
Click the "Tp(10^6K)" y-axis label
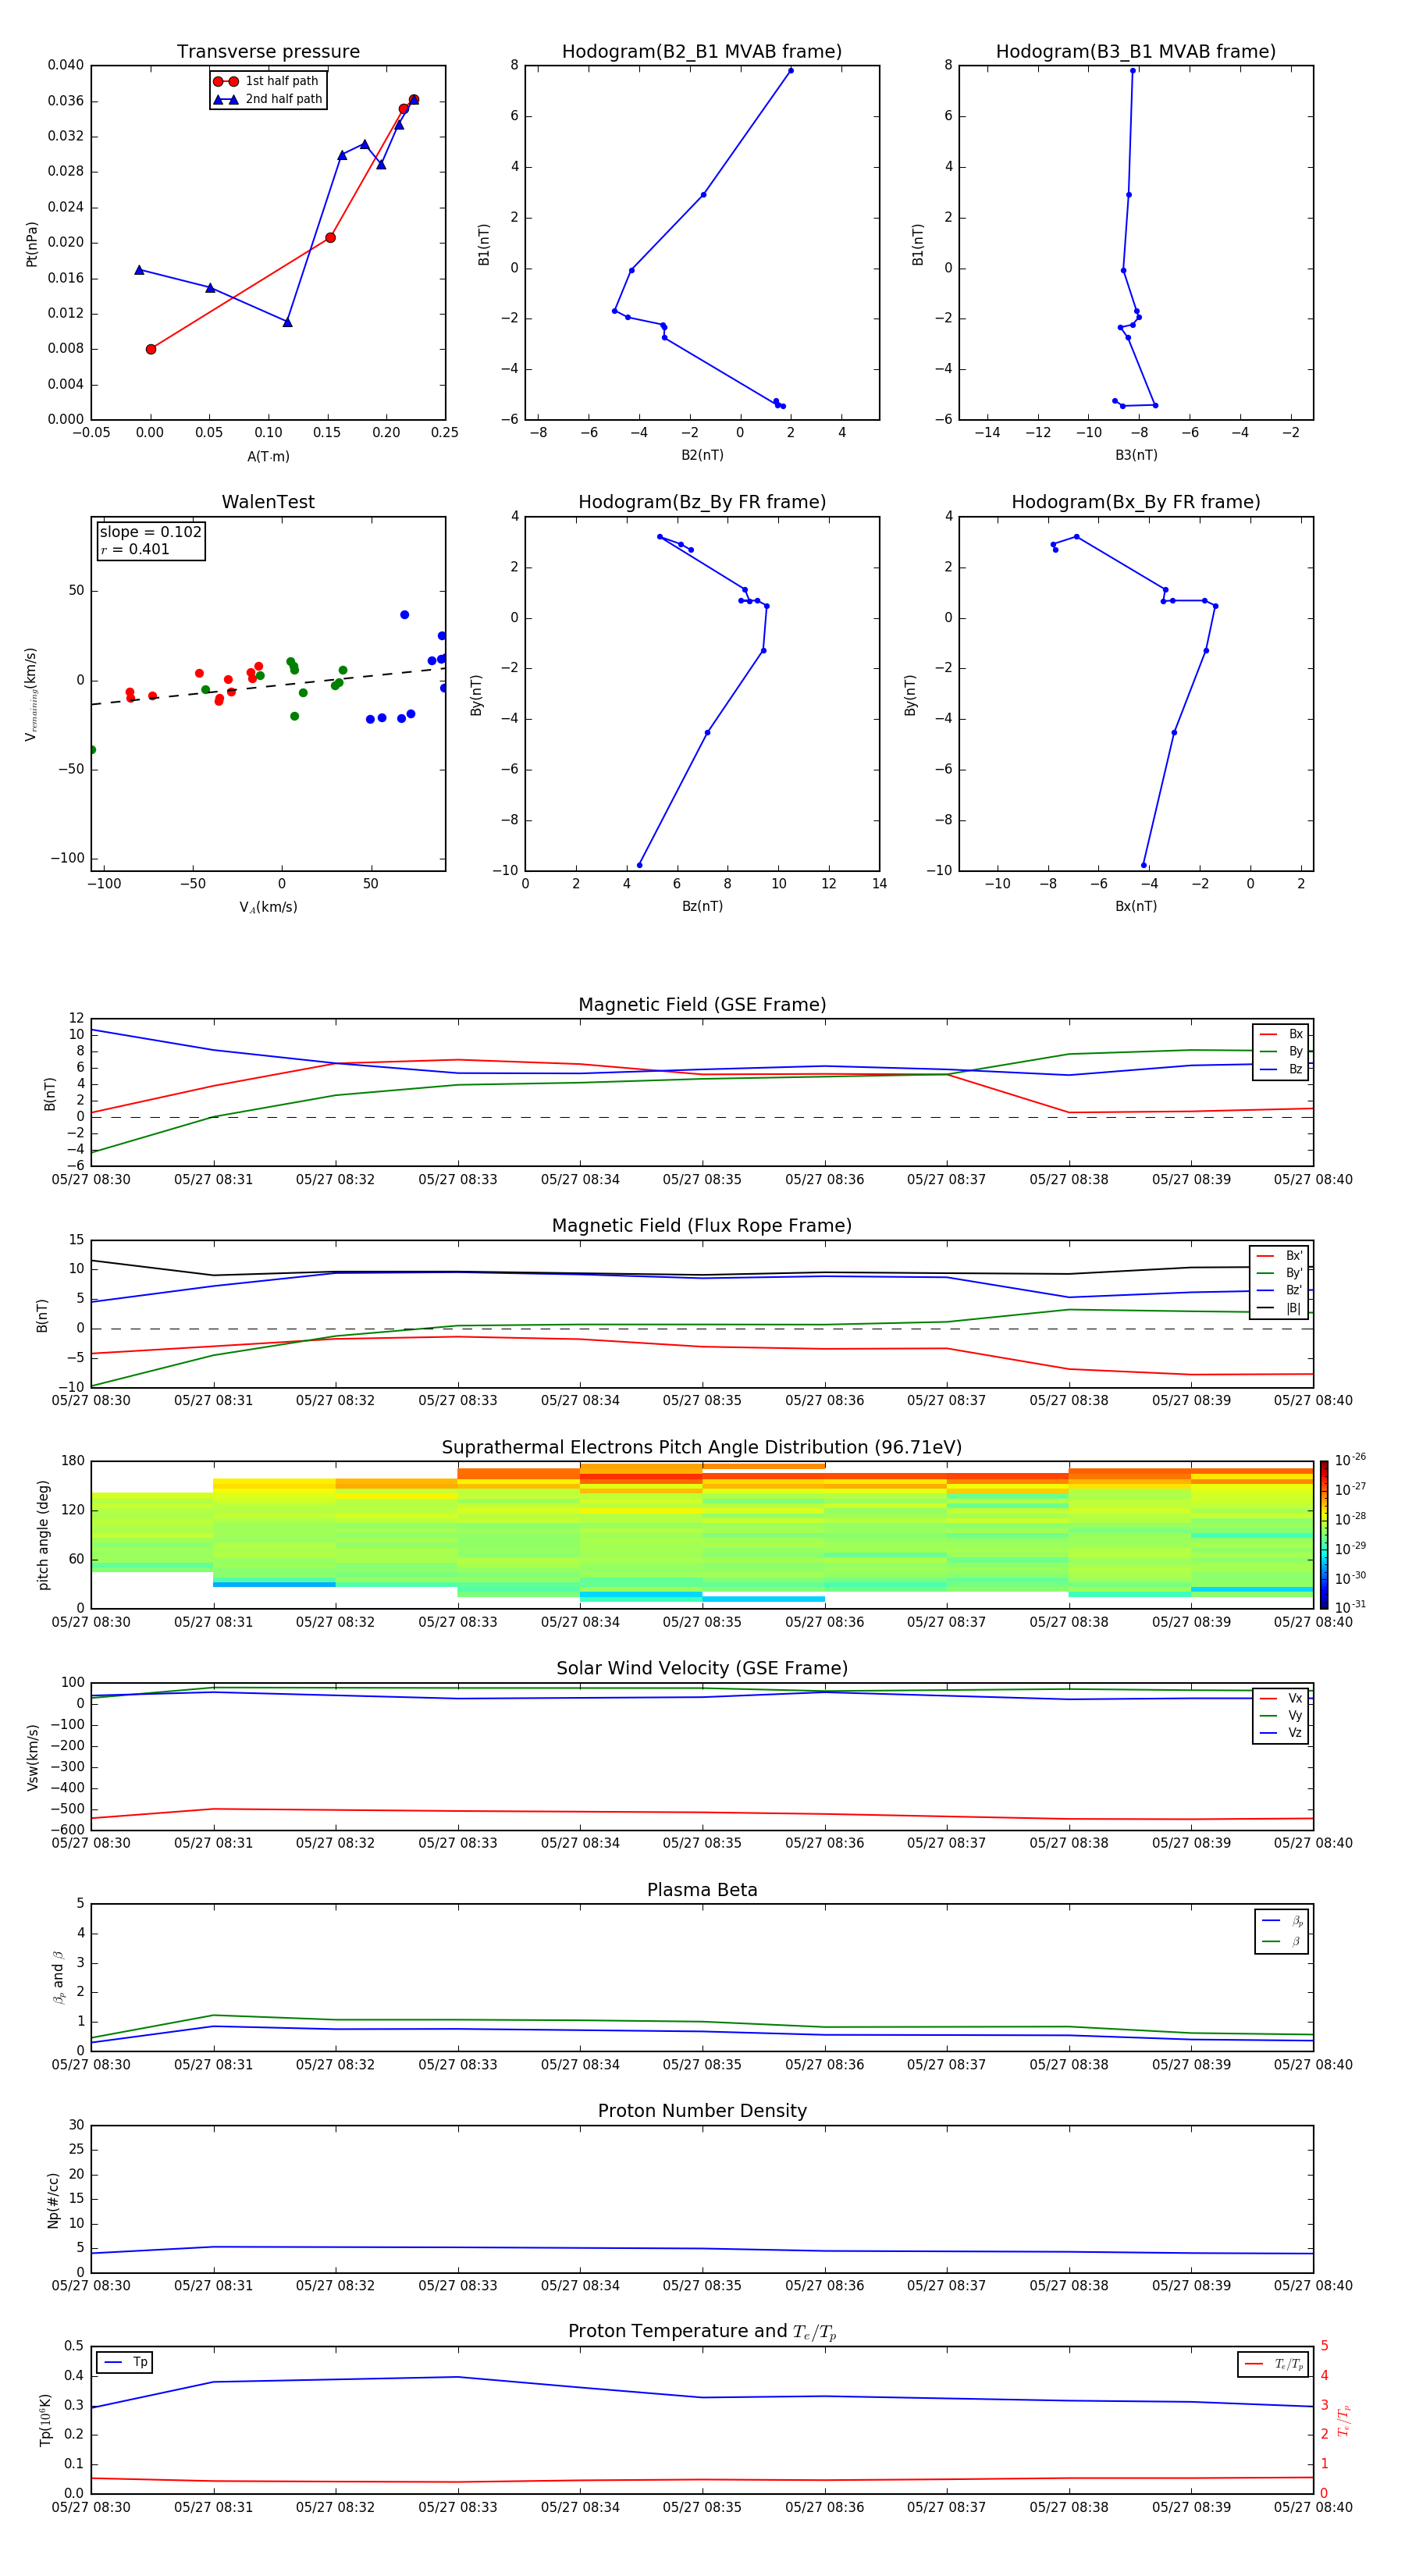45,2420
